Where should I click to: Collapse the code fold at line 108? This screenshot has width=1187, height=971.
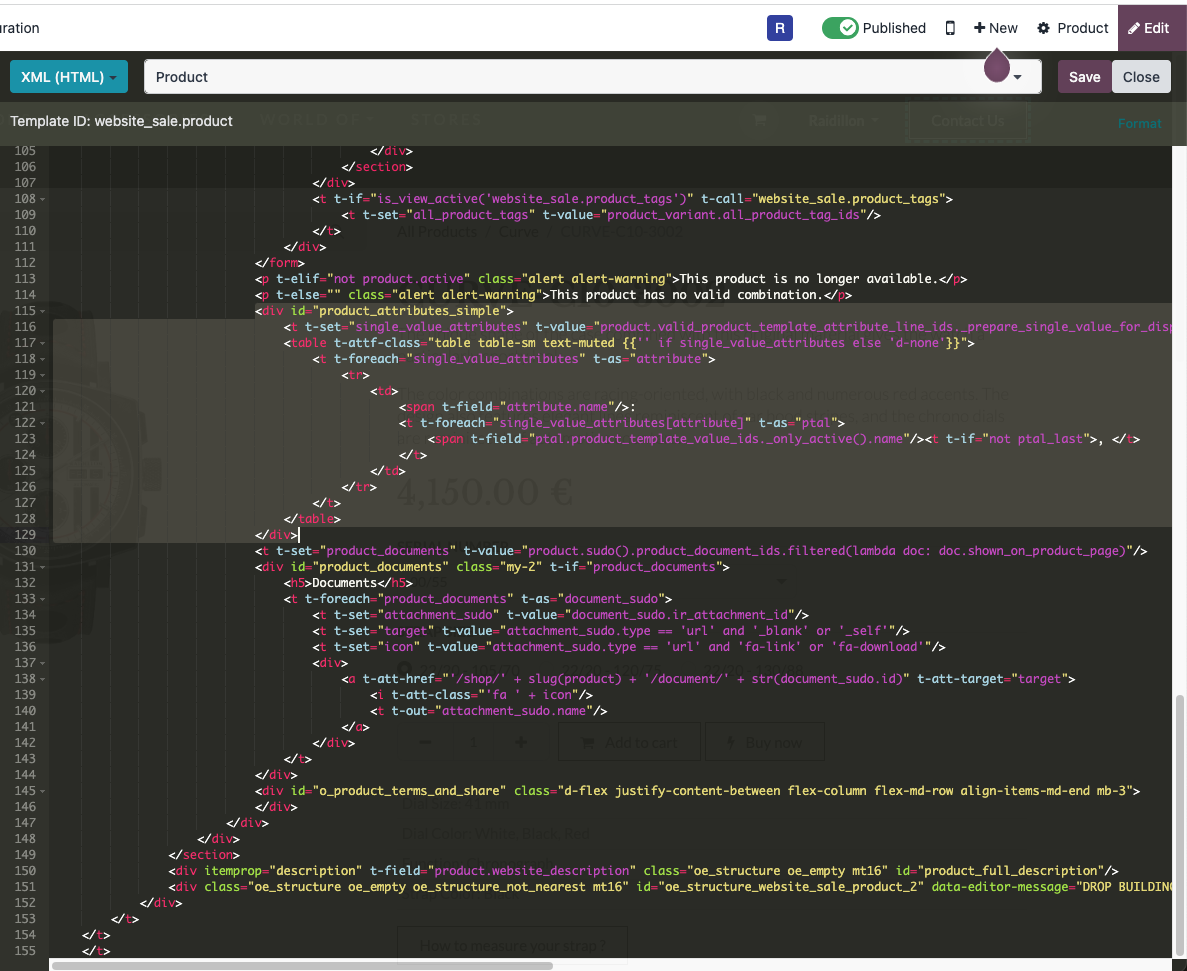[42, 199]
